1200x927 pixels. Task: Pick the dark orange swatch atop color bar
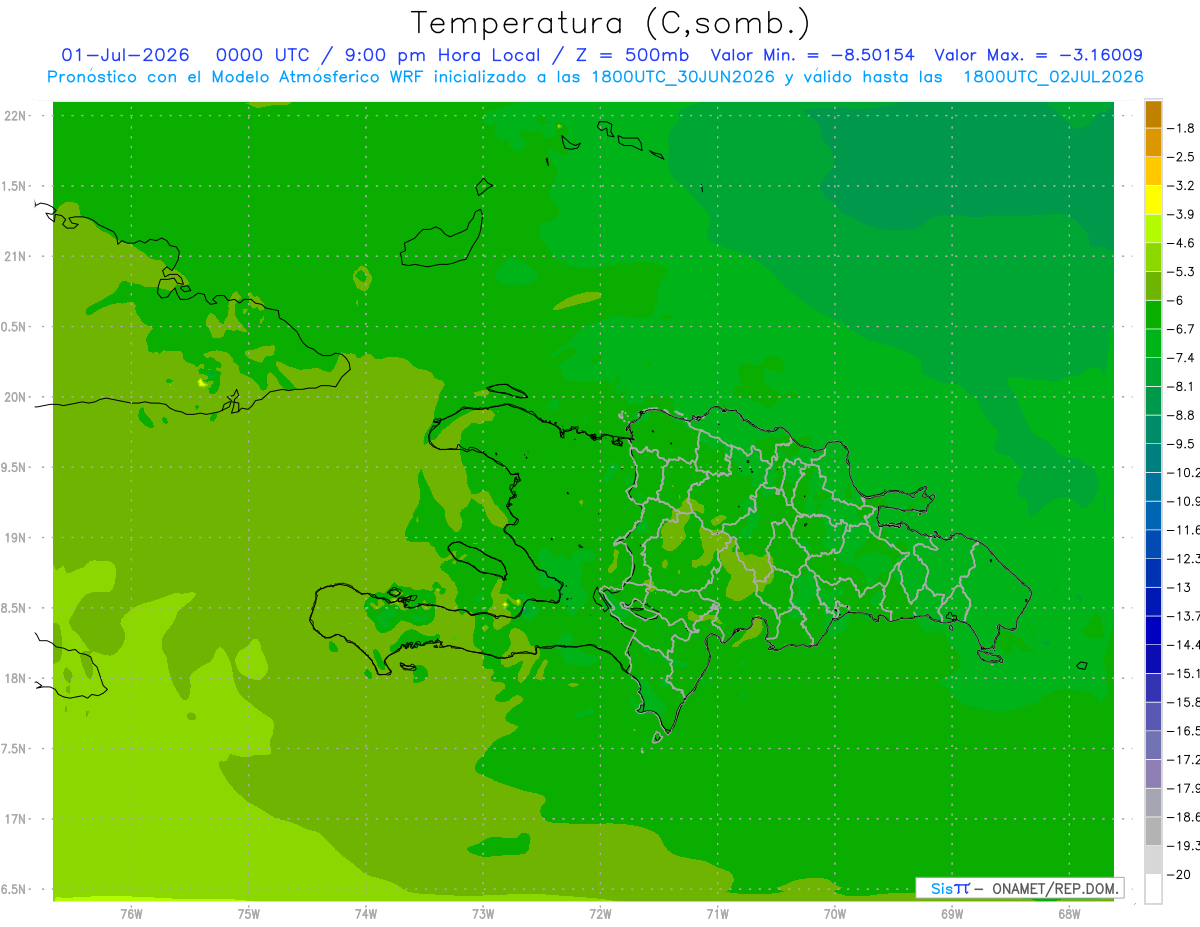pos(1153,114)
